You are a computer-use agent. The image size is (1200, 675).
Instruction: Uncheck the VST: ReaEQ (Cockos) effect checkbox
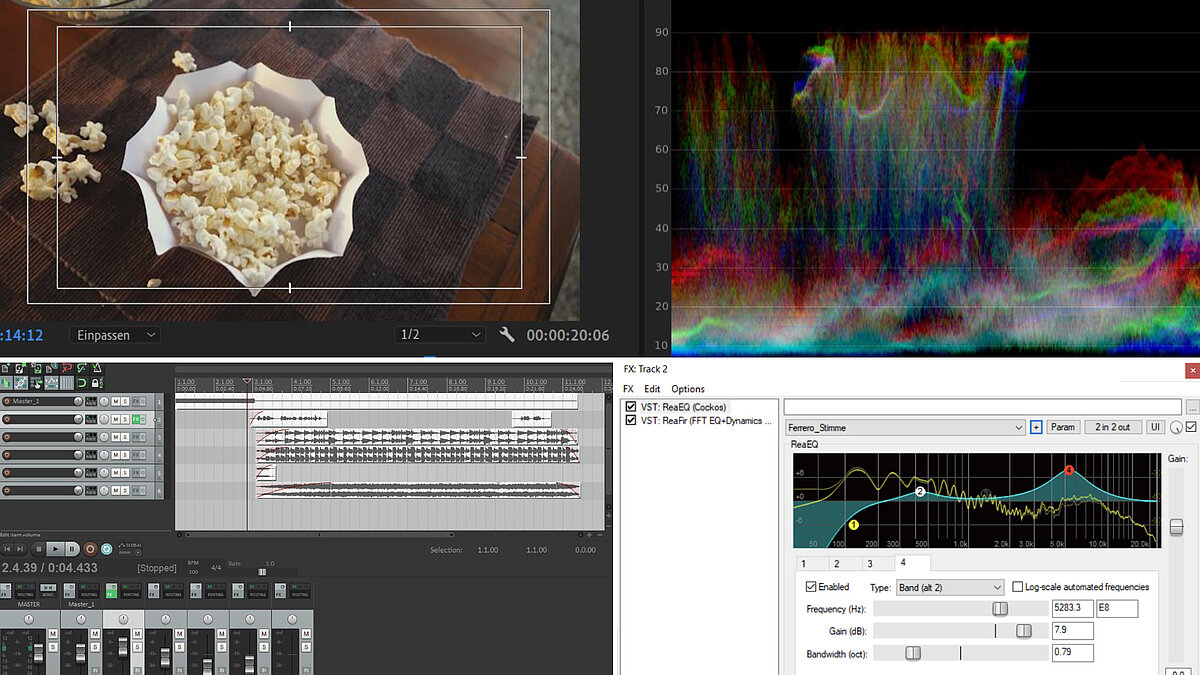click(x=630, y=407)
